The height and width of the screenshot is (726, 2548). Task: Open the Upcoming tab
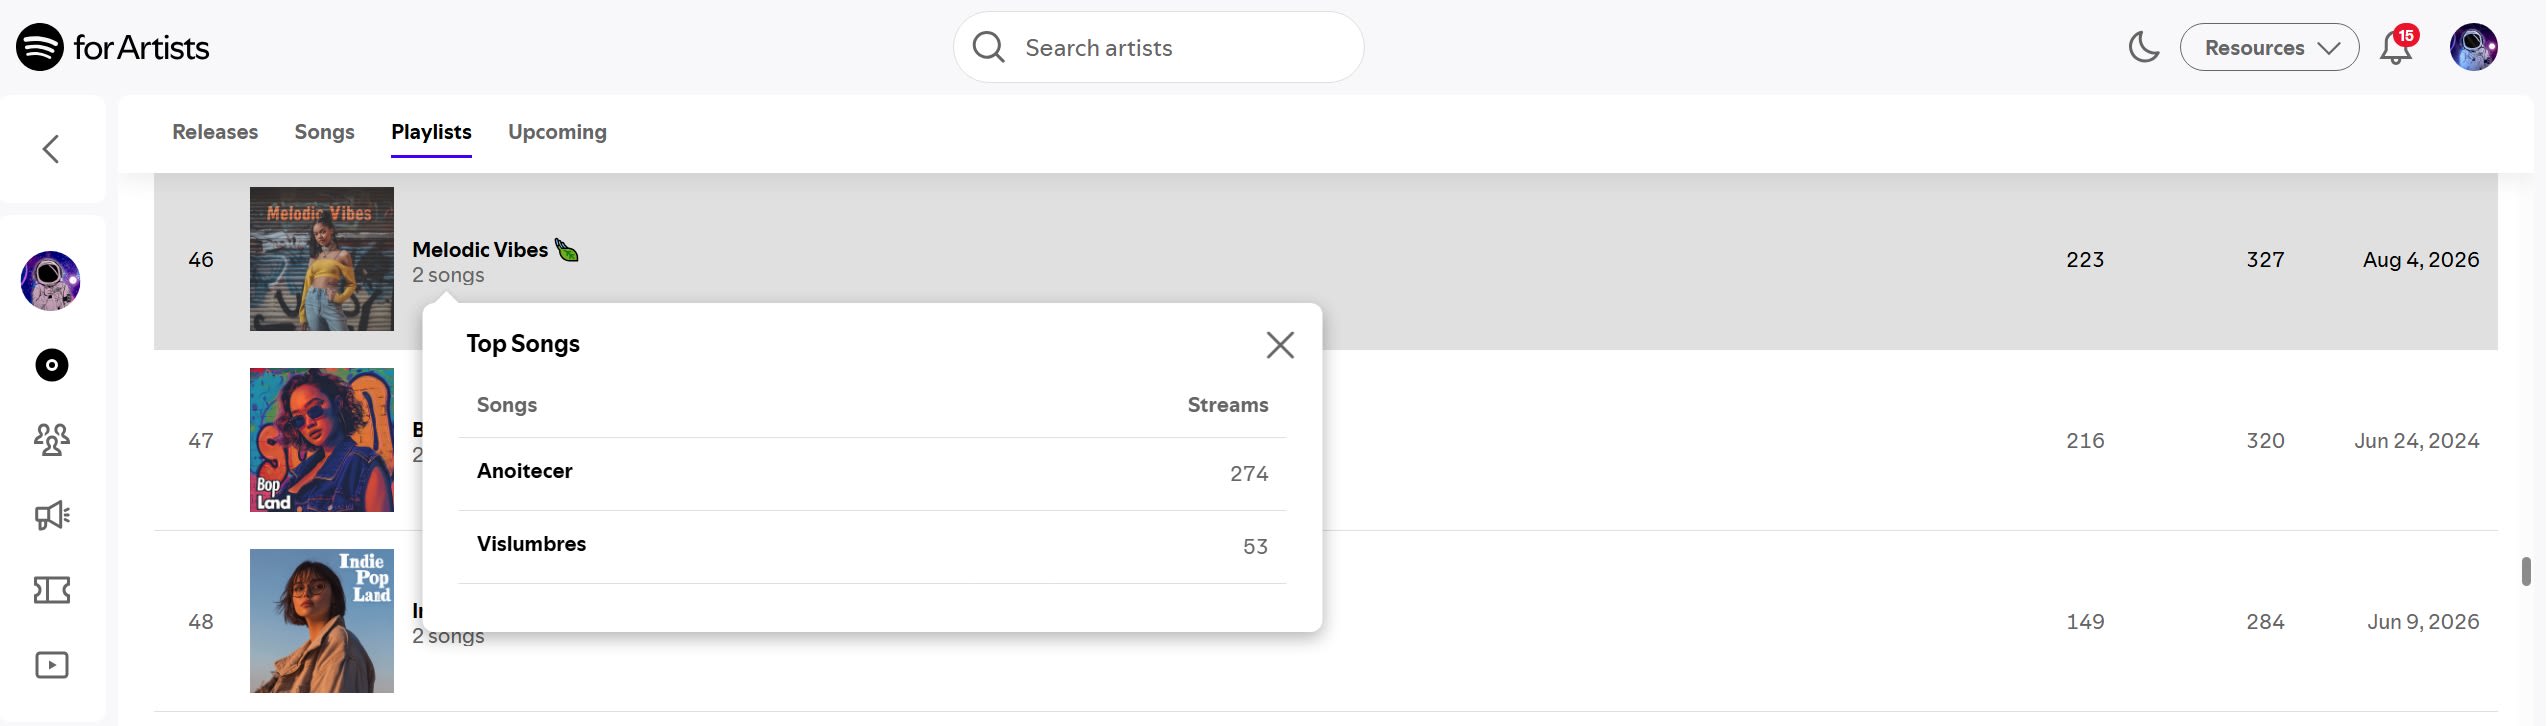pos(557,132)
